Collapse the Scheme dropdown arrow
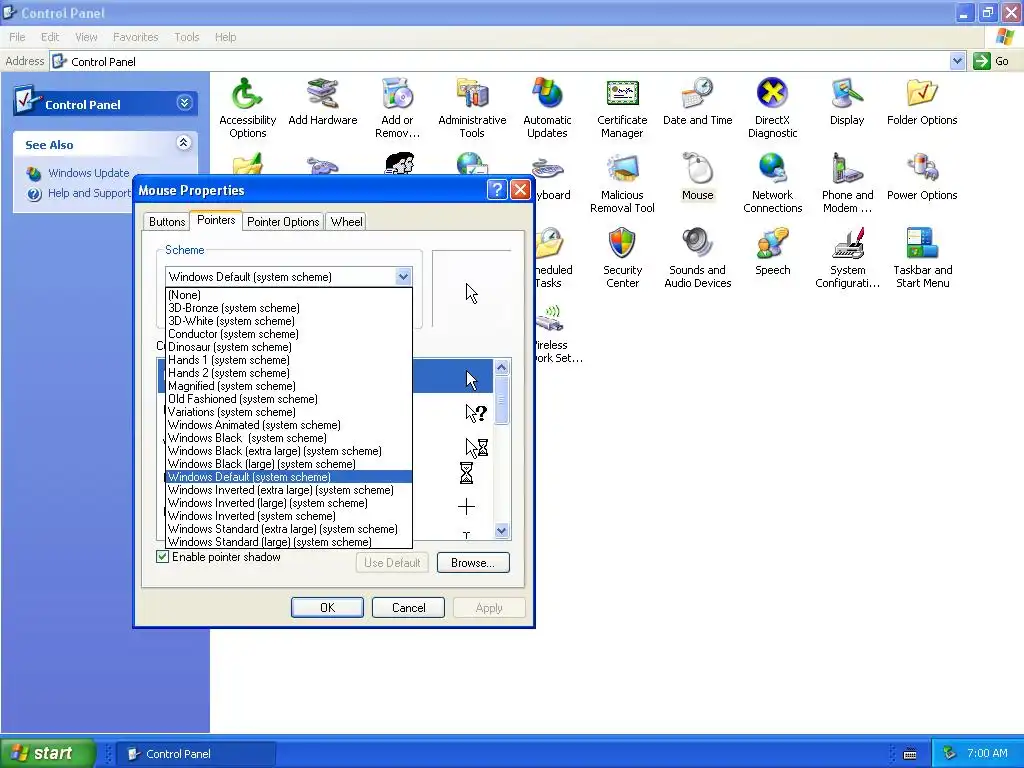Screen dimensions: 1024x768 click(403, 277)
